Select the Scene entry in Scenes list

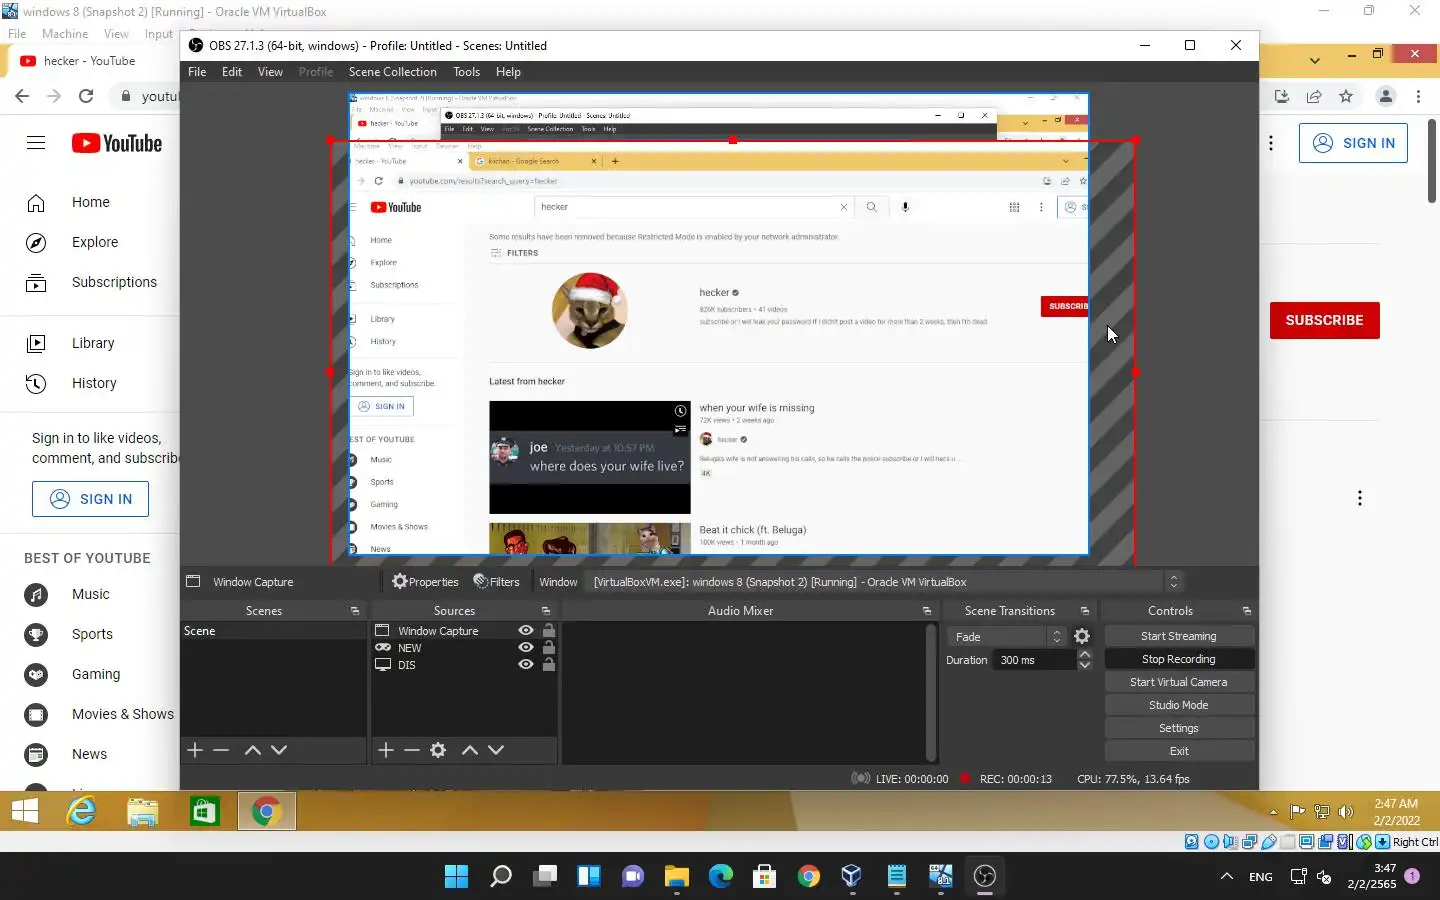pos(273,631)
